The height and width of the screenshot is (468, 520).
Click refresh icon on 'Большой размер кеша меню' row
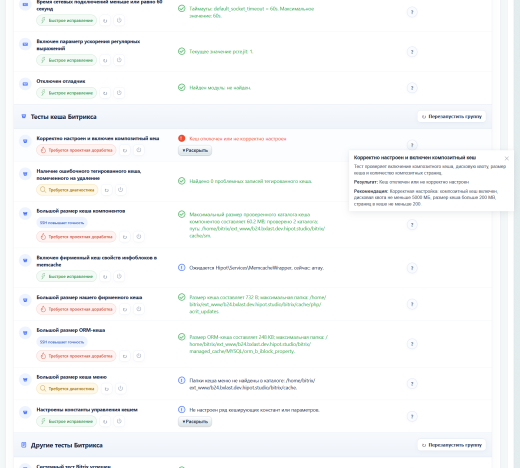107,389
